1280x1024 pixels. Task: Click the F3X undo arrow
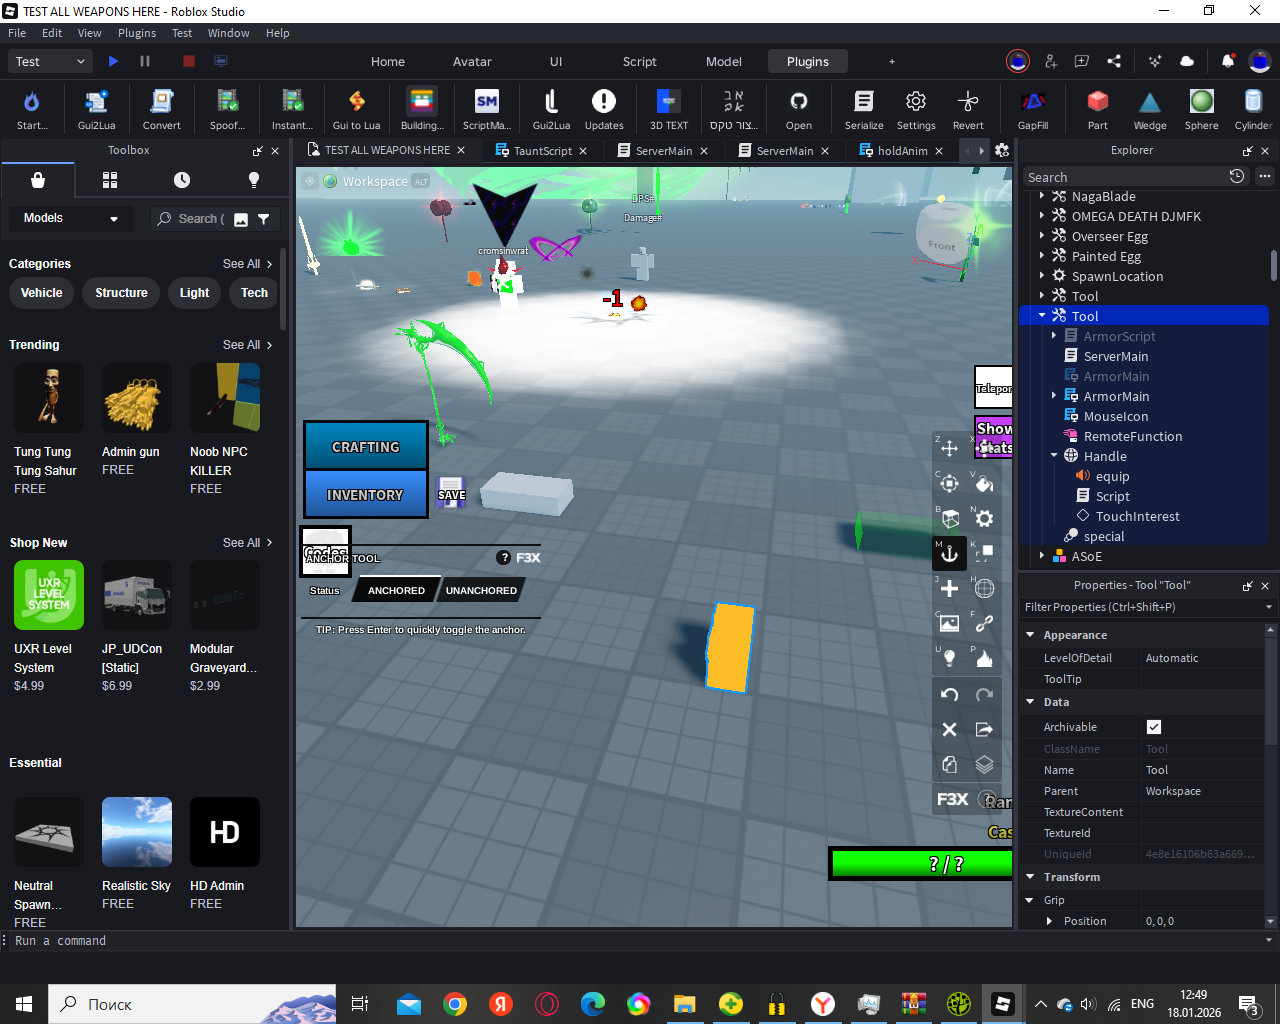click(949, 694)
